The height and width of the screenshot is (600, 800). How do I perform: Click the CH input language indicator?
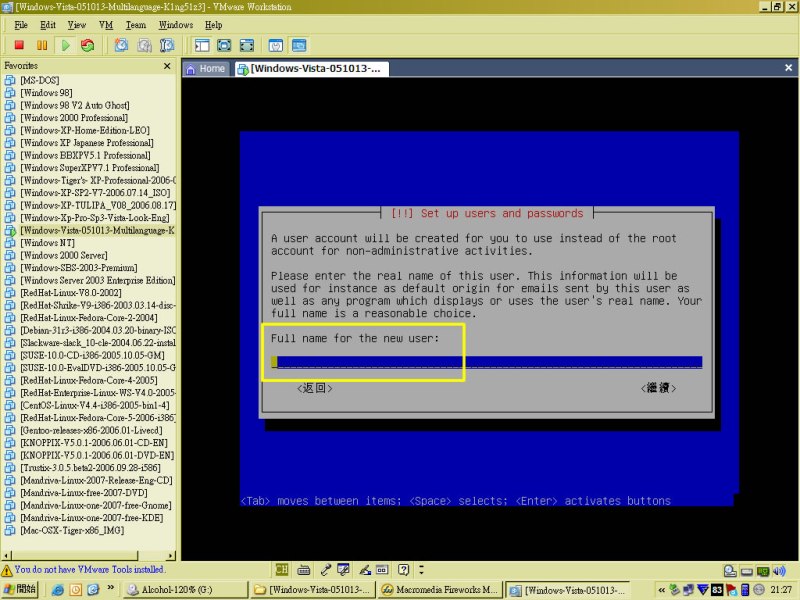coord(282,569)
